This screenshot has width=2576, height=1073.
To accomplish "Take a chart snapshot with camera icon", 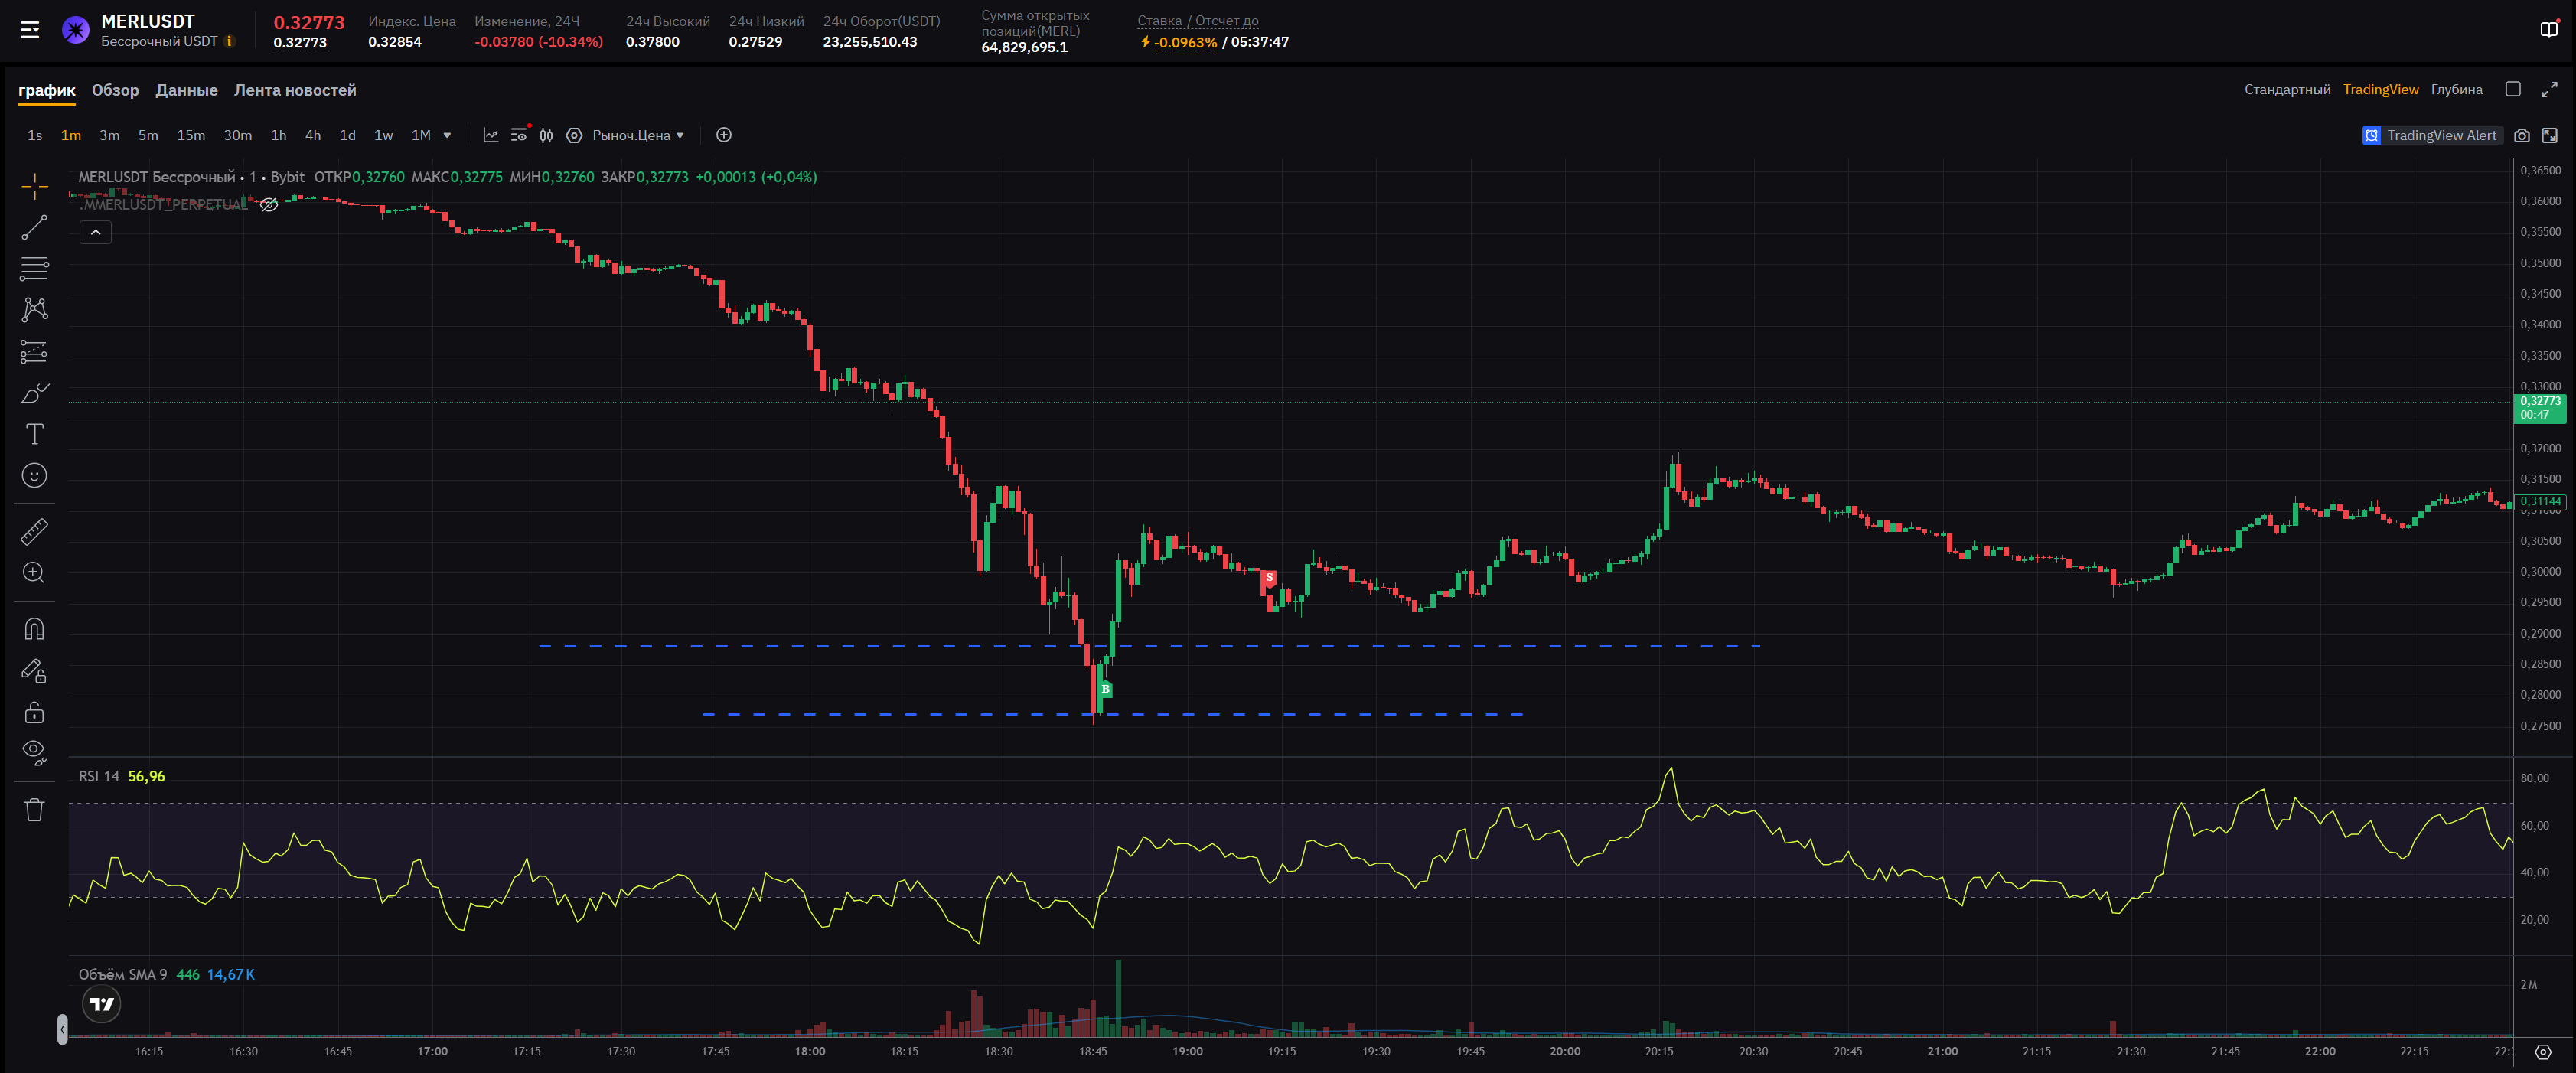I will tap(2521, 135).
